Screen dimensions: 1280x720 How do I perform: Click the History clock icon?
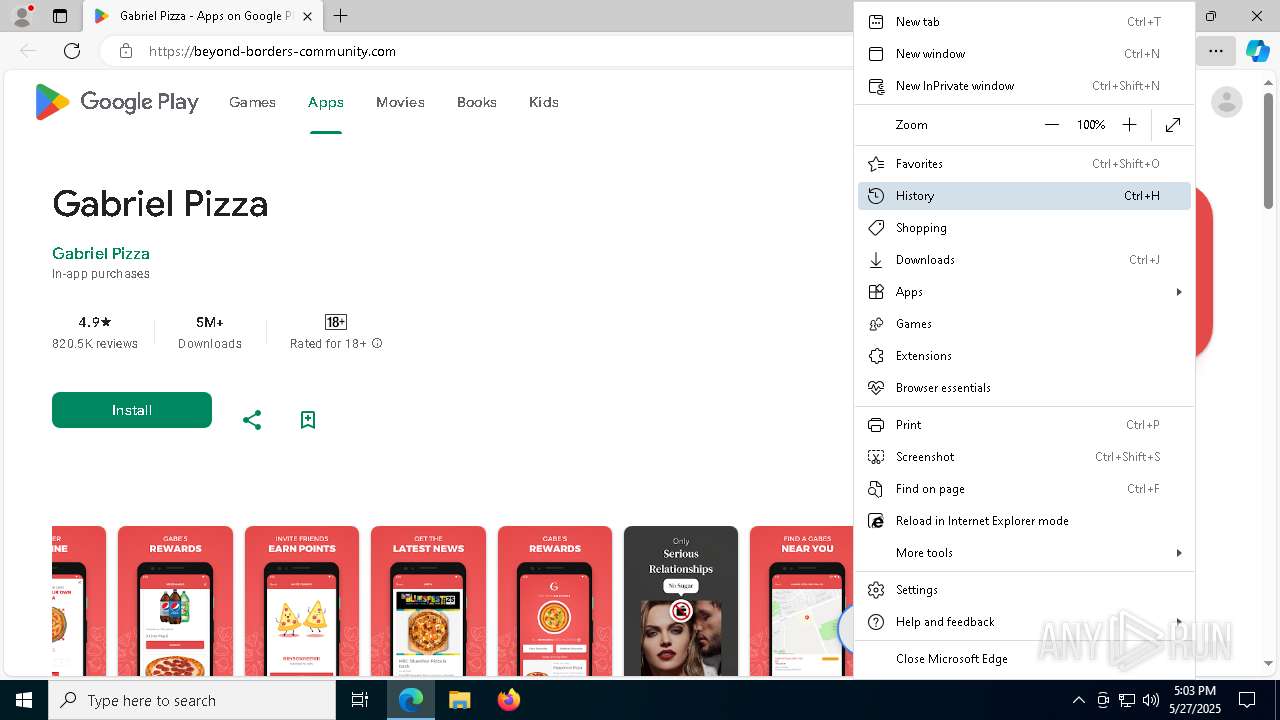(x=876, y=196)
